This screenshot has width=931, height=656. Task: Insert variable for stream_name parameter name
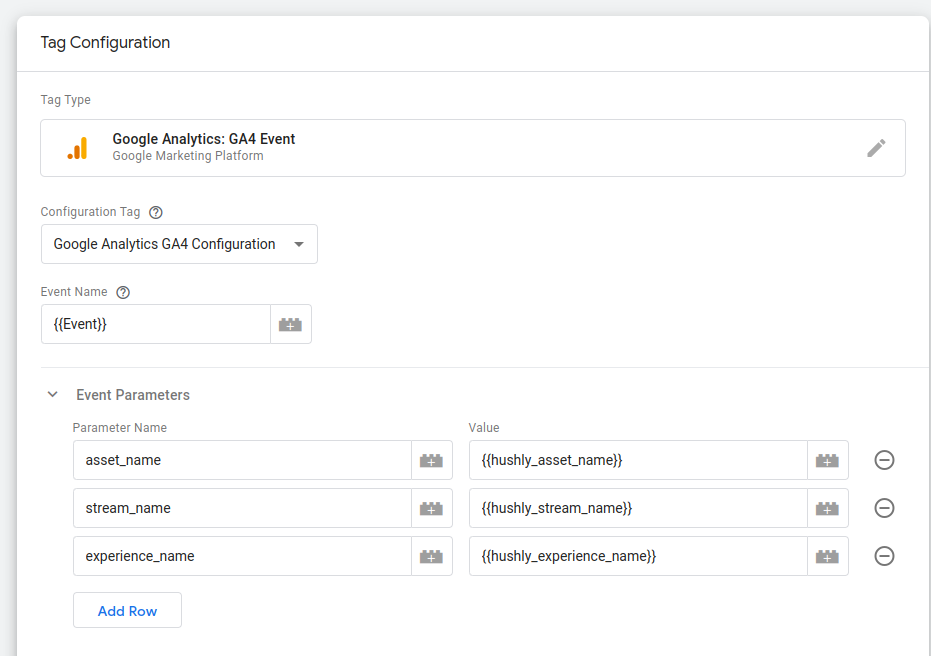pyautogui.click(x=432, y=508)
